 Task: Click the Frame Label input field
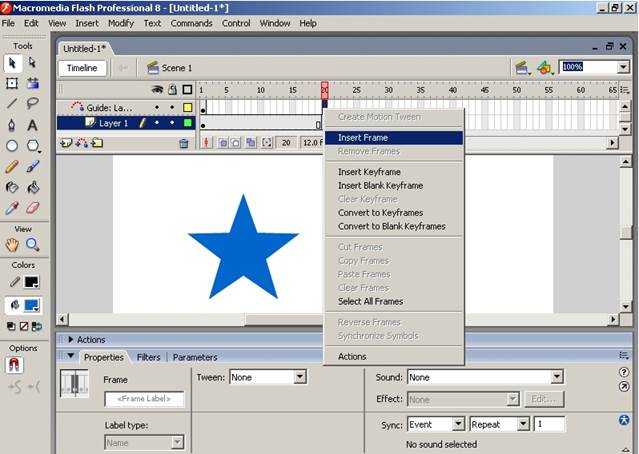click(x=144, y=399)
